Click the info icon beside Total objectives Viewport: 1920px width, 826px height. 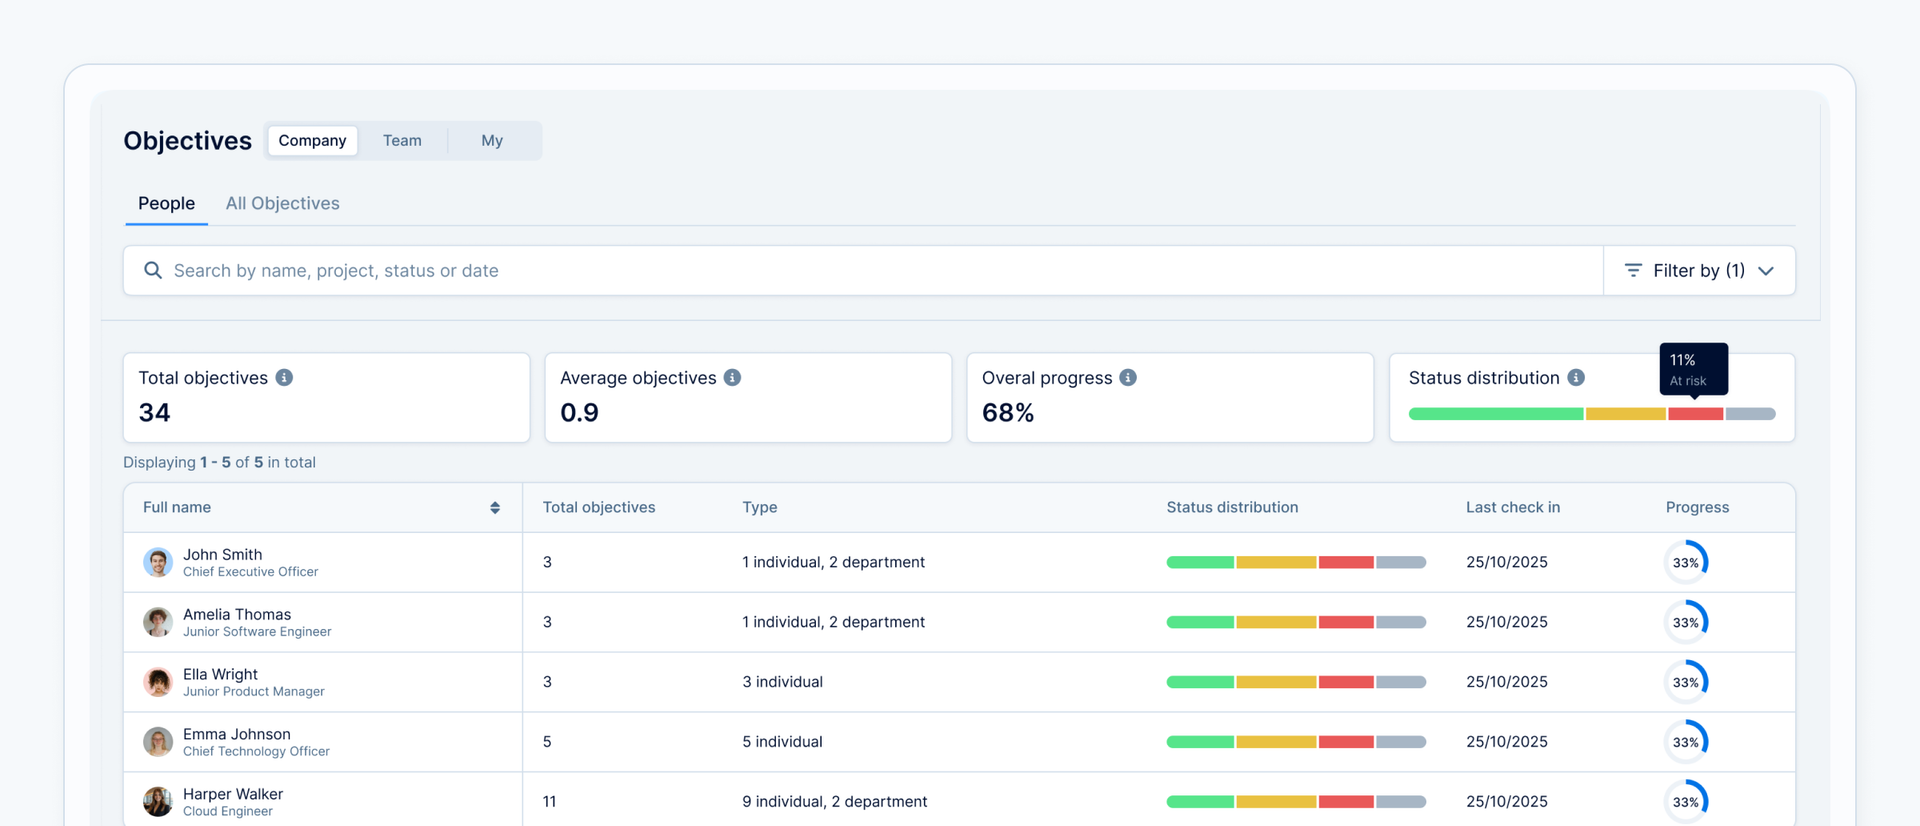coord(284,378)
